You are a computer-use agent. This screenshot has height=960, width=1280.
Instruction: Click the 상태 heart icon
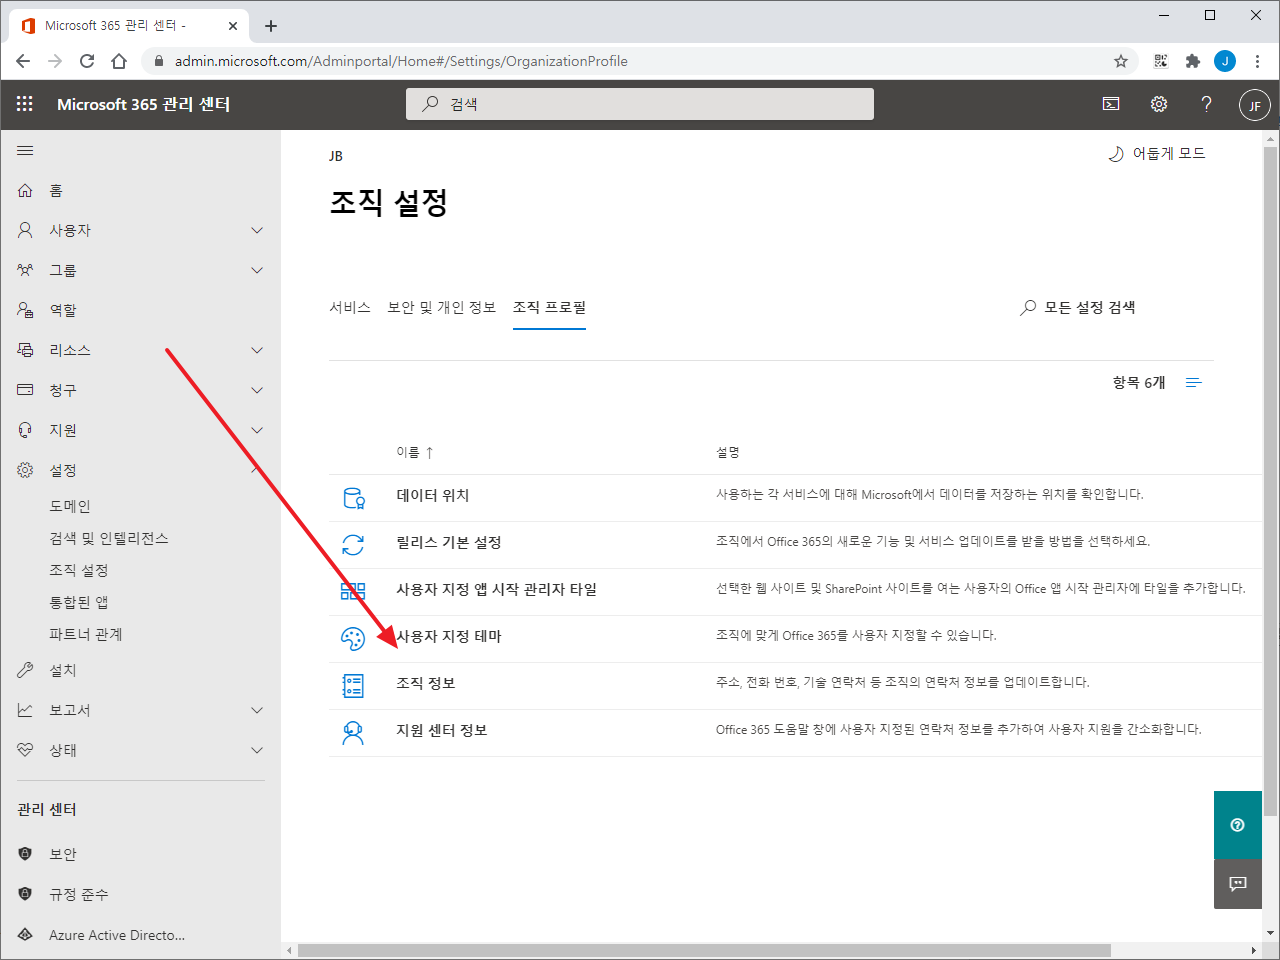pyautogui.click(x=25, y=750)
